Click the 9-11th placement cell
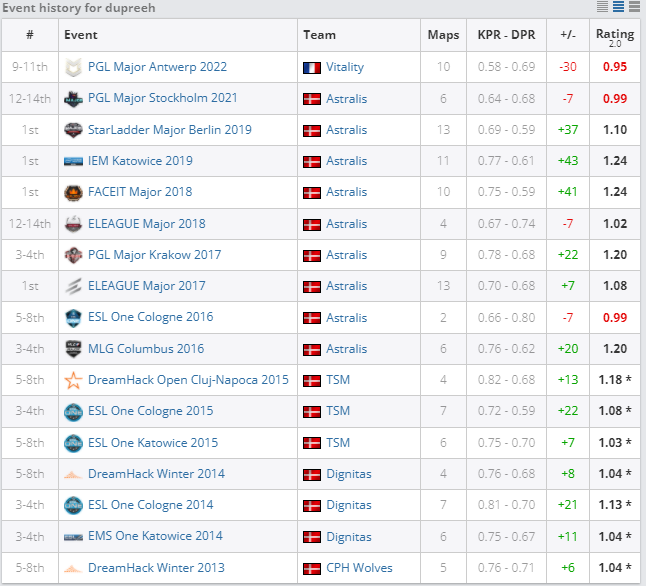This screenshot has width=646, height=586. pos(30,67)
